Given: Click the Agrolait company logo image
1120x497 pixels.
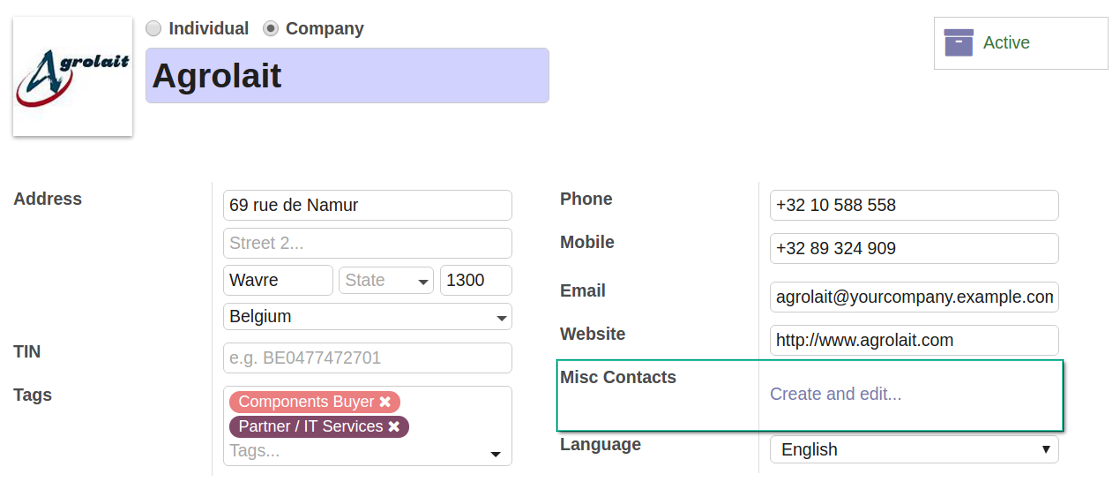Looking at the screenshot, I should point(72,76).
